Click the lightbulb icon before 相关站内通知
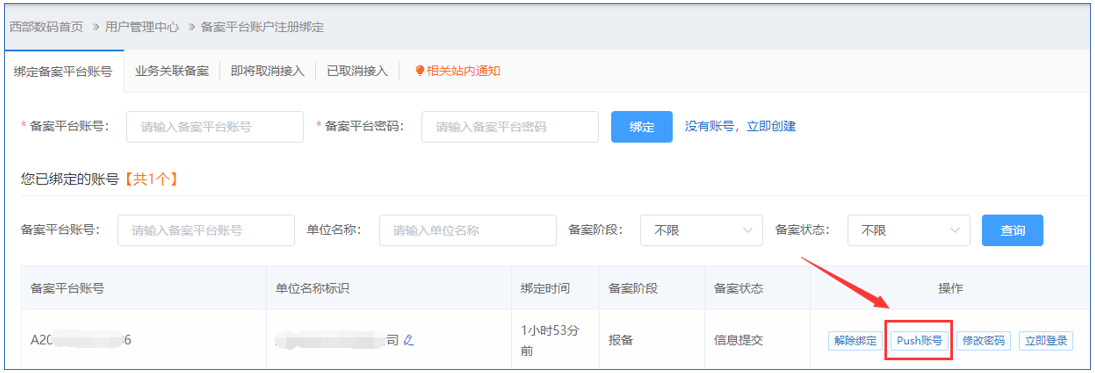Viewport: 1095px width, 373px height. (420, 71)
